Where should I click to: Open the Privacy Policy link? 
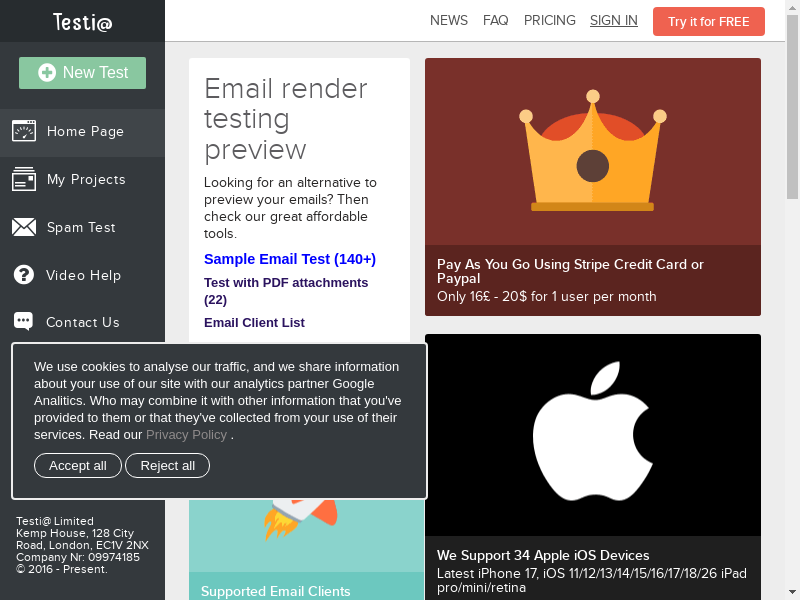click(186, 435)
